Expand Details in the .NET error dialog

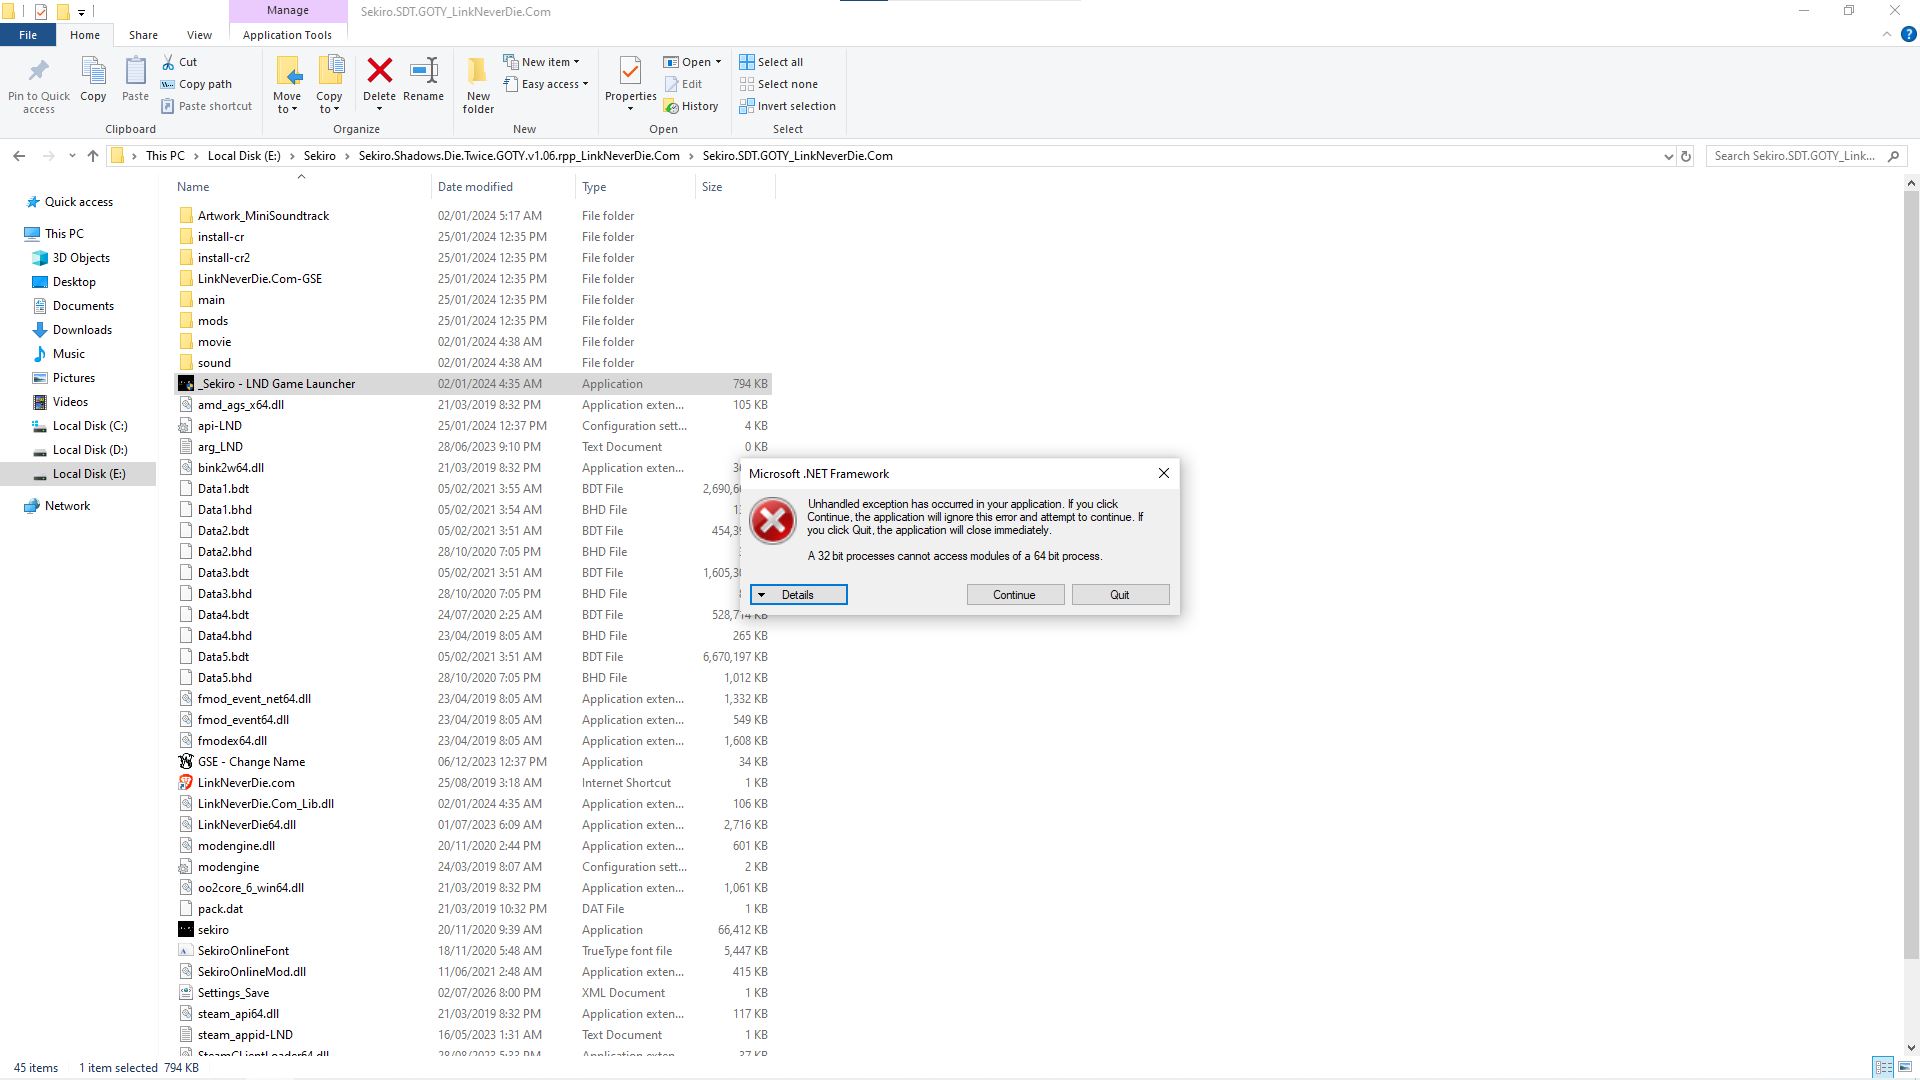798,595
